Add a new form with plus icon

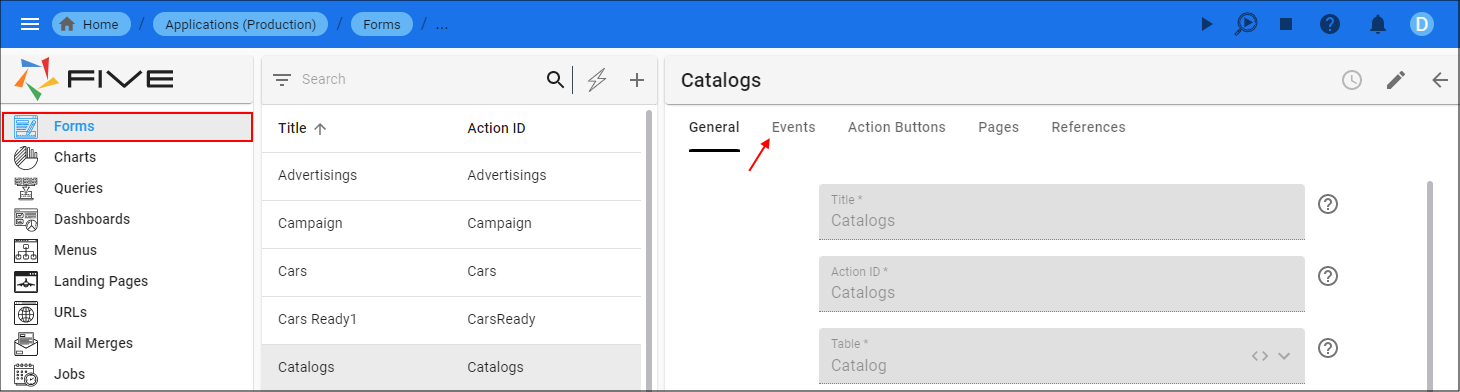(x=637, y=80)
